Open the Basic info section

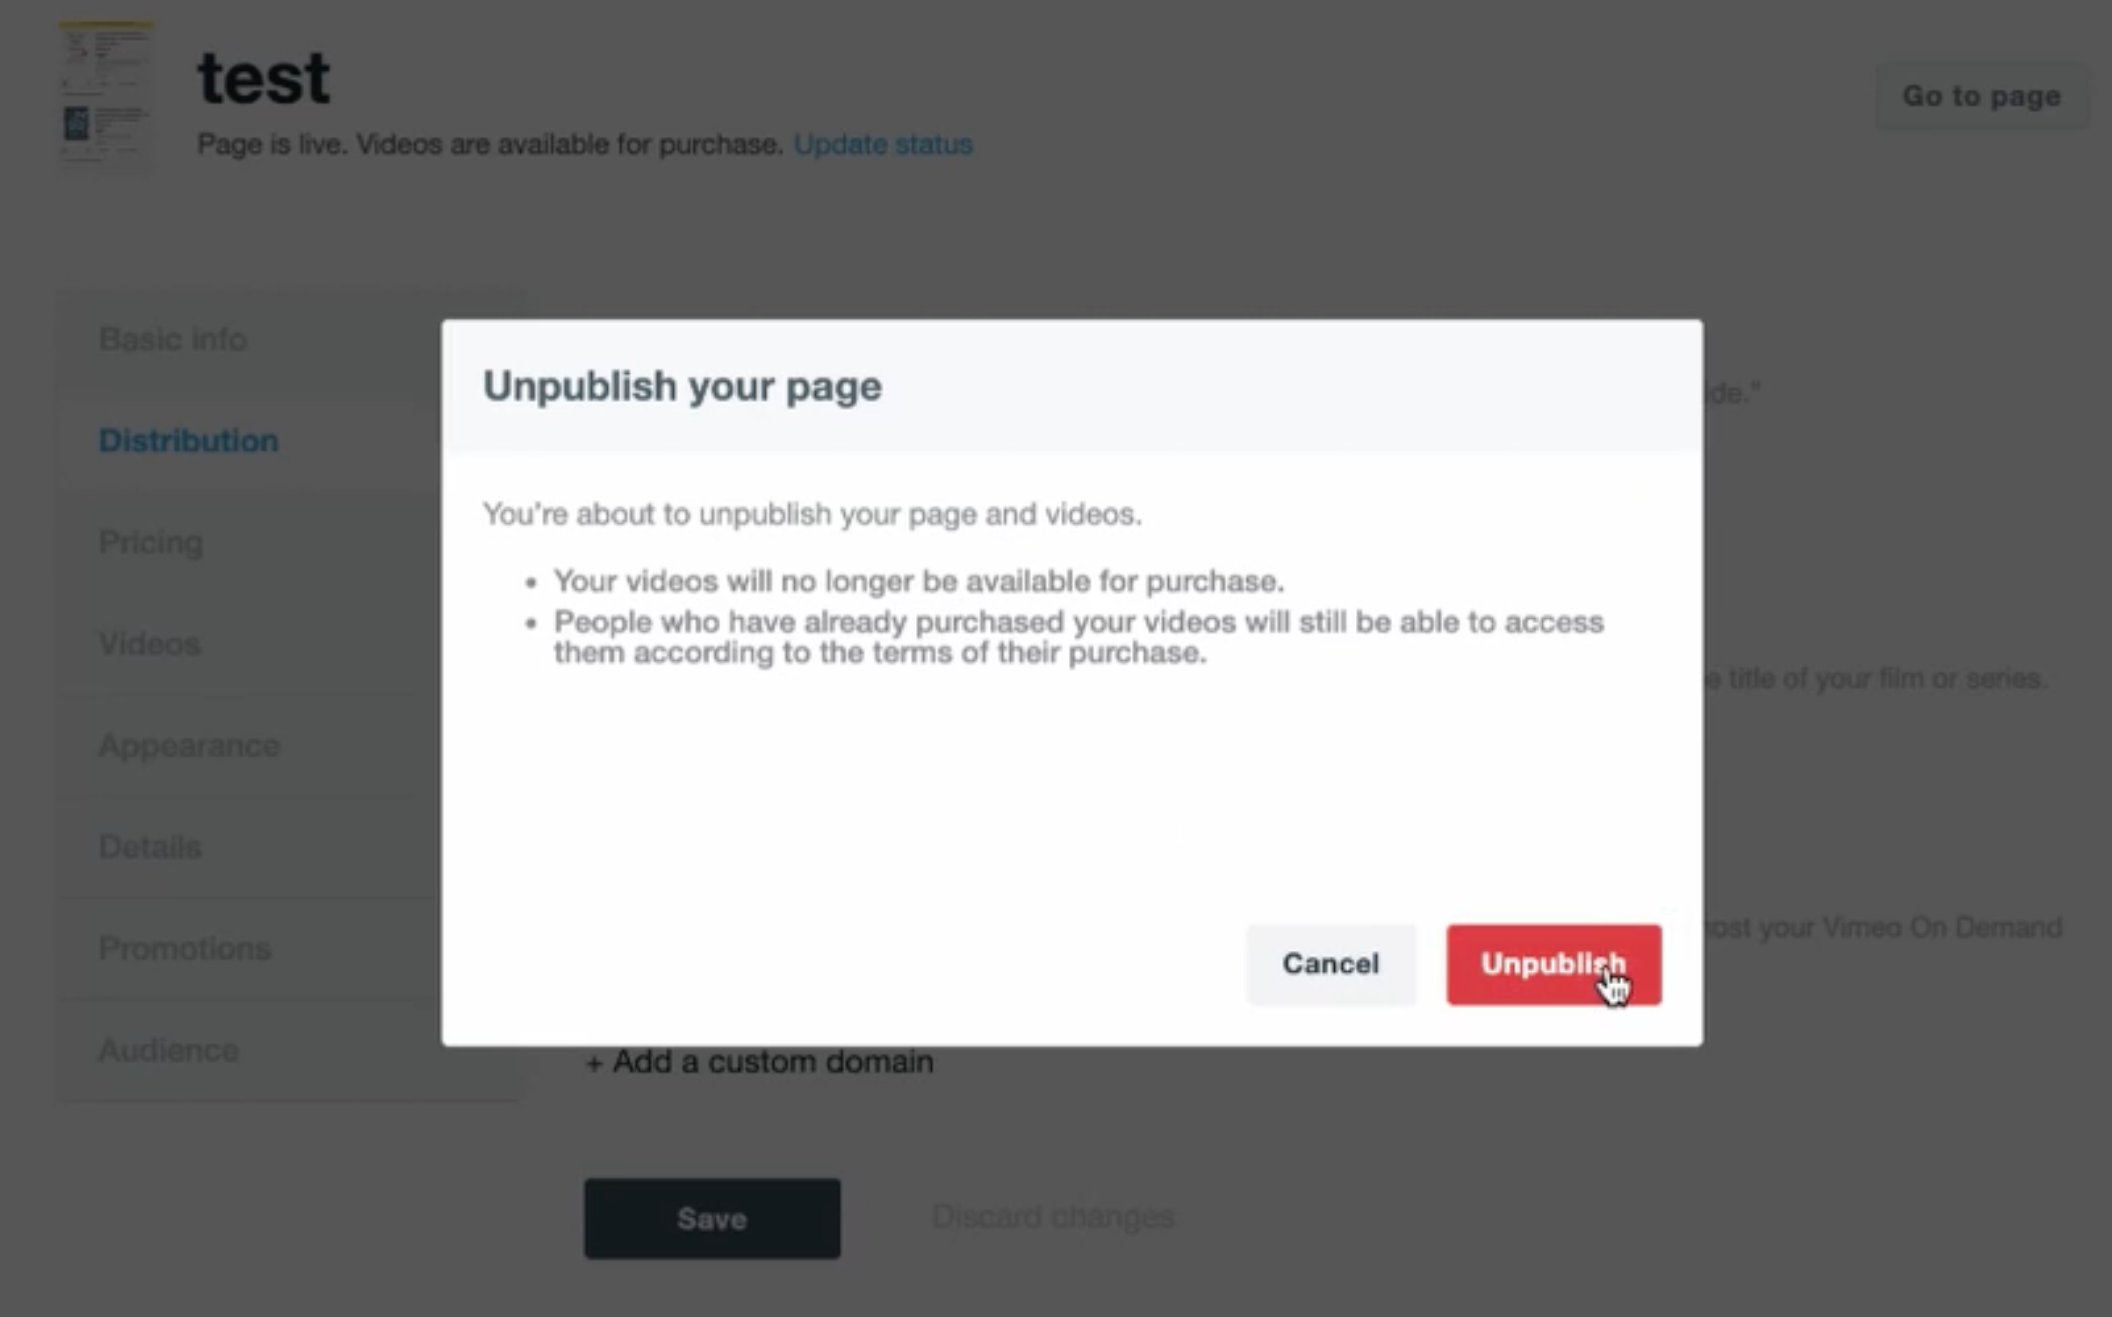(170, 337)
